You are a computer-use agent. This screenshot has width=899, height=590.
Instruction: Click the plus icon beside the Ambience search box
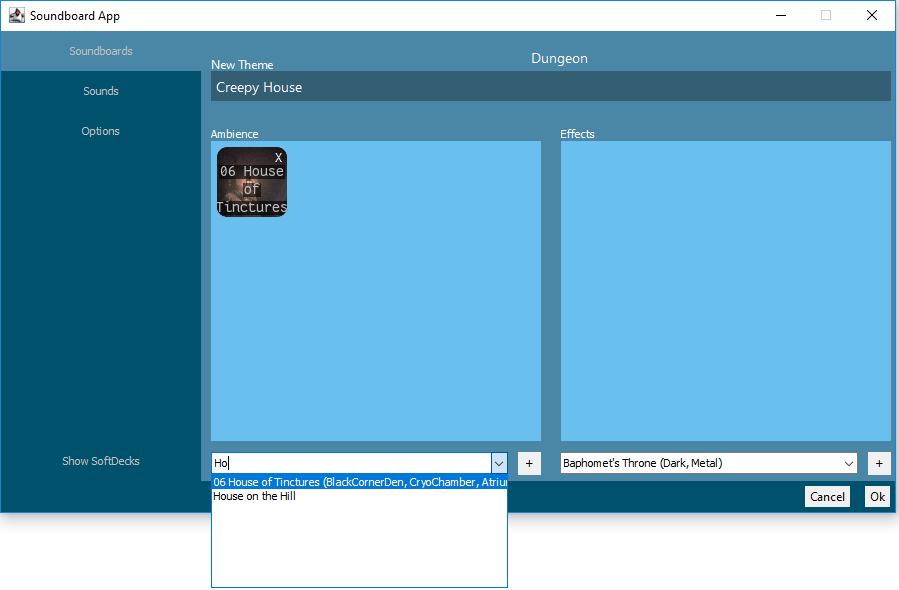(x=528, y=463)
